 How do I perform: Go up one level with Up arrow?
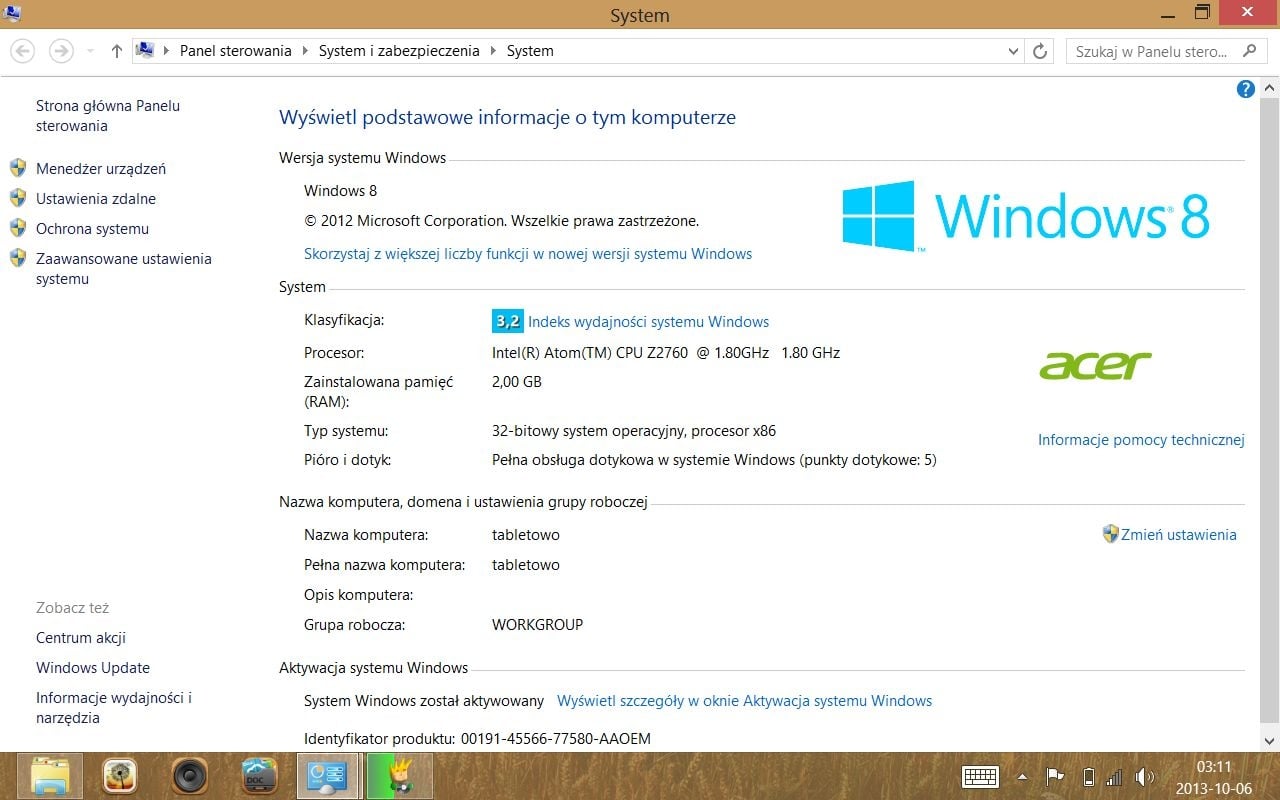click(x=117, y=51)
